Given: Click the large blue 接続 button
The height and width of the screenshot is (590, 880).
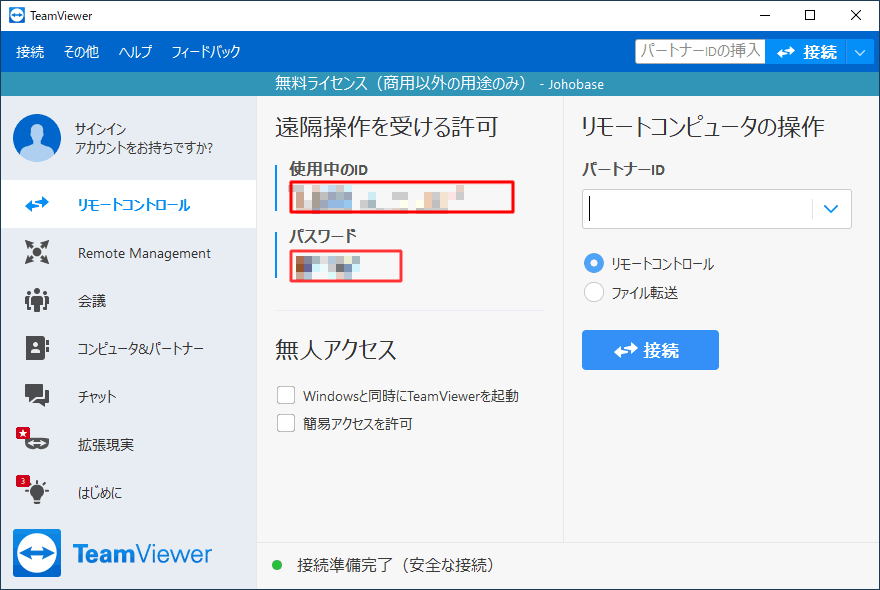Looking at the screenshot, I should pos(650,350).
